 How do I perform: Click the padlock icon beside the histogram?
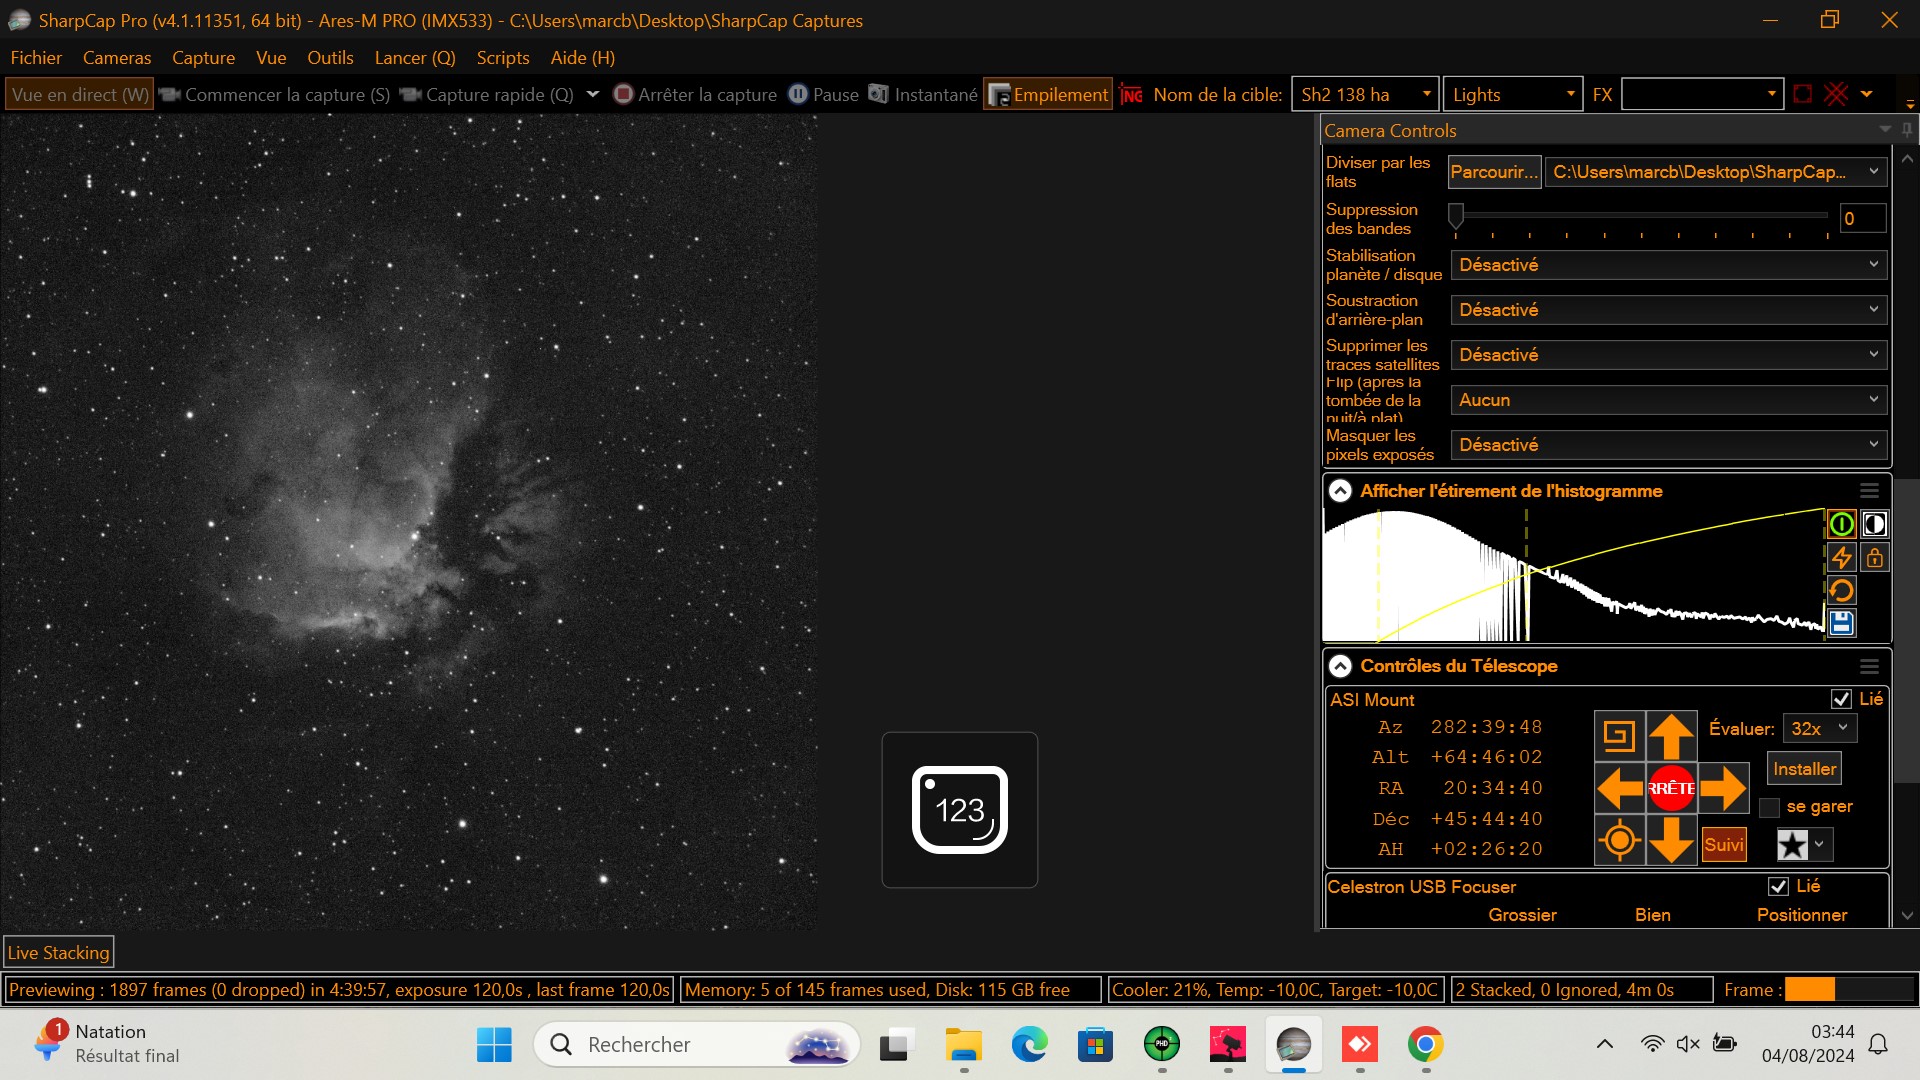click(1875, 558)
